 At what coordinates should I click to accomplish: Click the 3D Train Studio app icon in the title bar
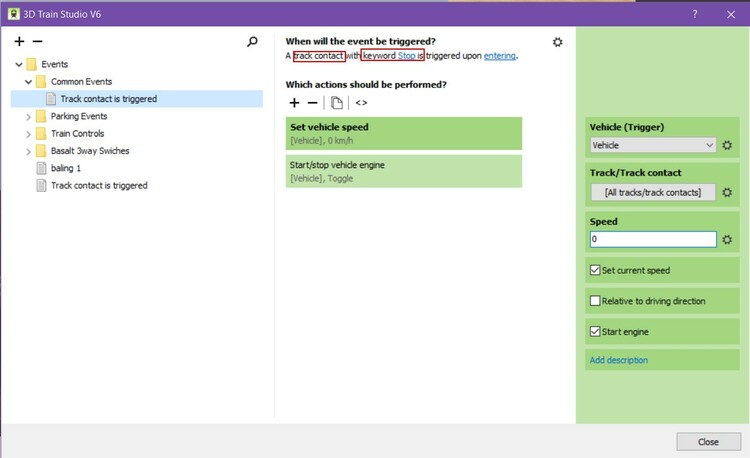(x=13, y=14)
